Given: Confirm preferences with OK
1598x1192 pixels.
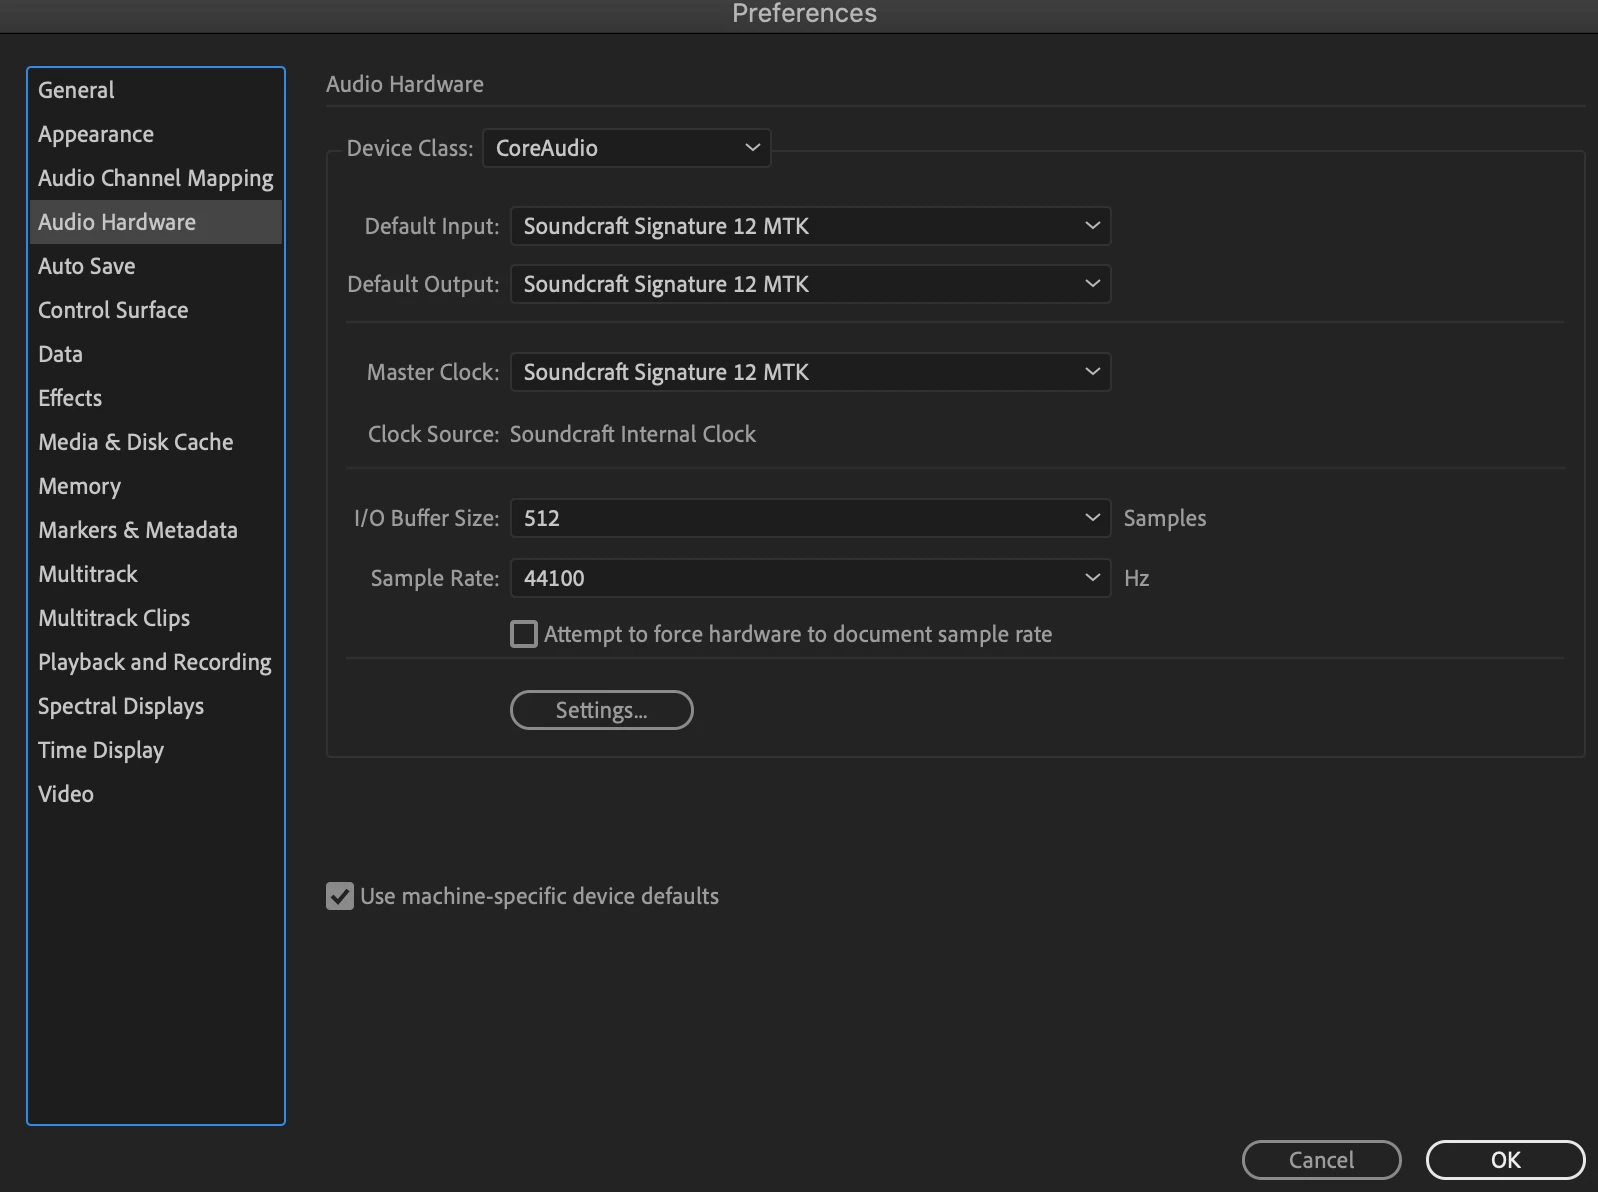Looking at the screenshot, I should (1506, 1160).
